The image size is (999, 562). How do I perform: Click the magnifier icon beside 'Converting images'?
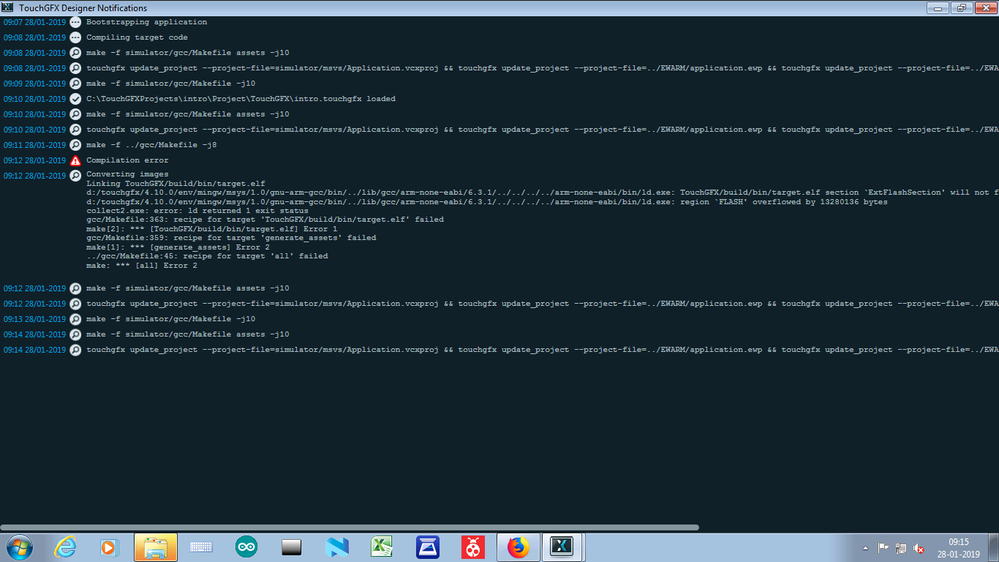(x=75, y=176)
